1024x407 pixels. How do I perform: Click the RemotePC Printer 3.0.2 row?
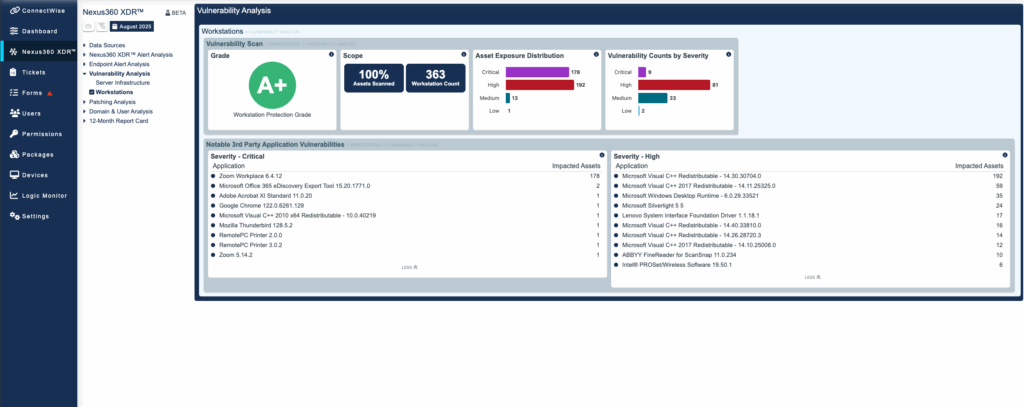click(406, 245)
